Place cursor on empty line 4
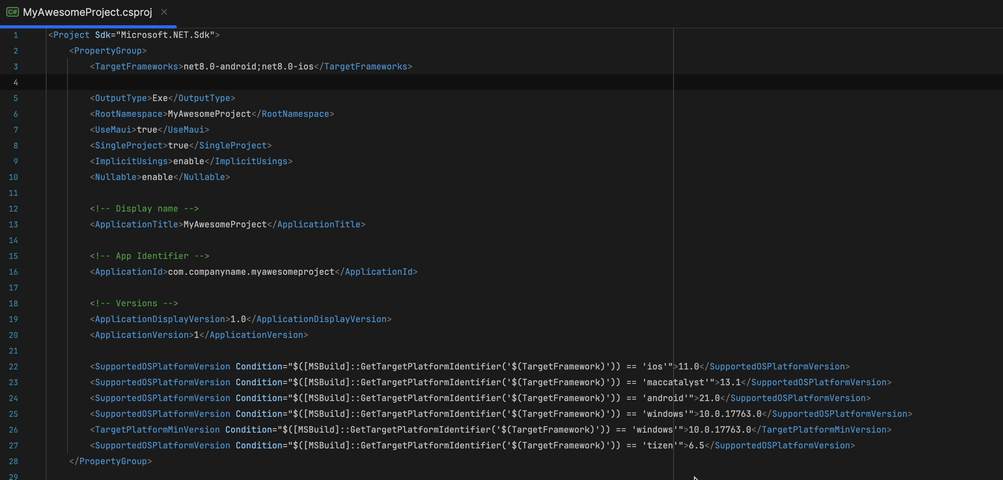This screenshot has height=480, width=1003. tap(300, 82)
